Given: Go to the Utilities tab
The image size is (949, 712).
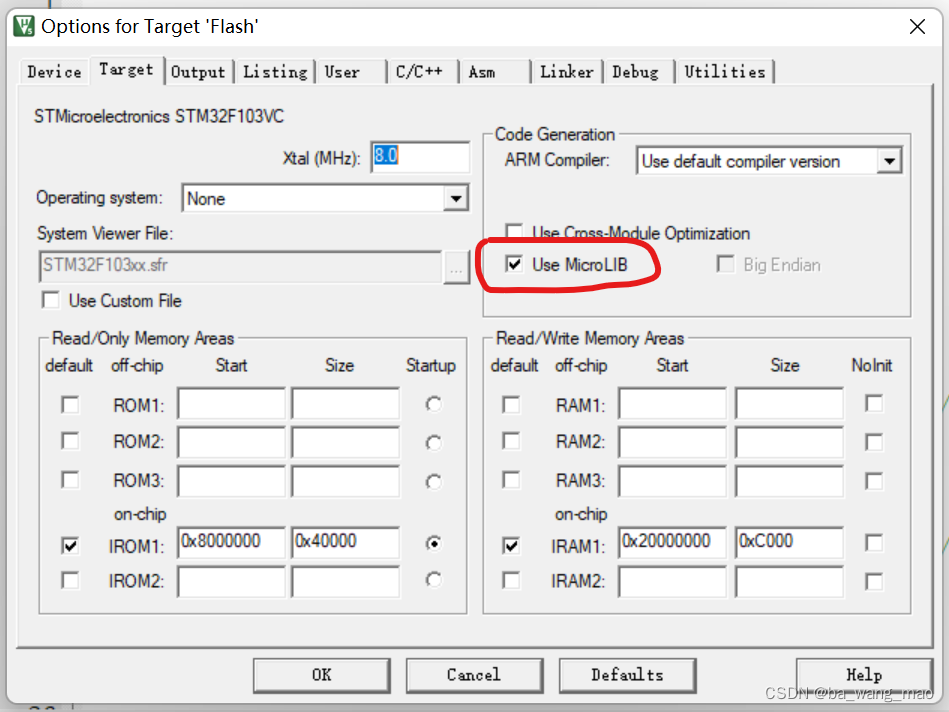Looking at the screenshot, I should coord(725,72).
